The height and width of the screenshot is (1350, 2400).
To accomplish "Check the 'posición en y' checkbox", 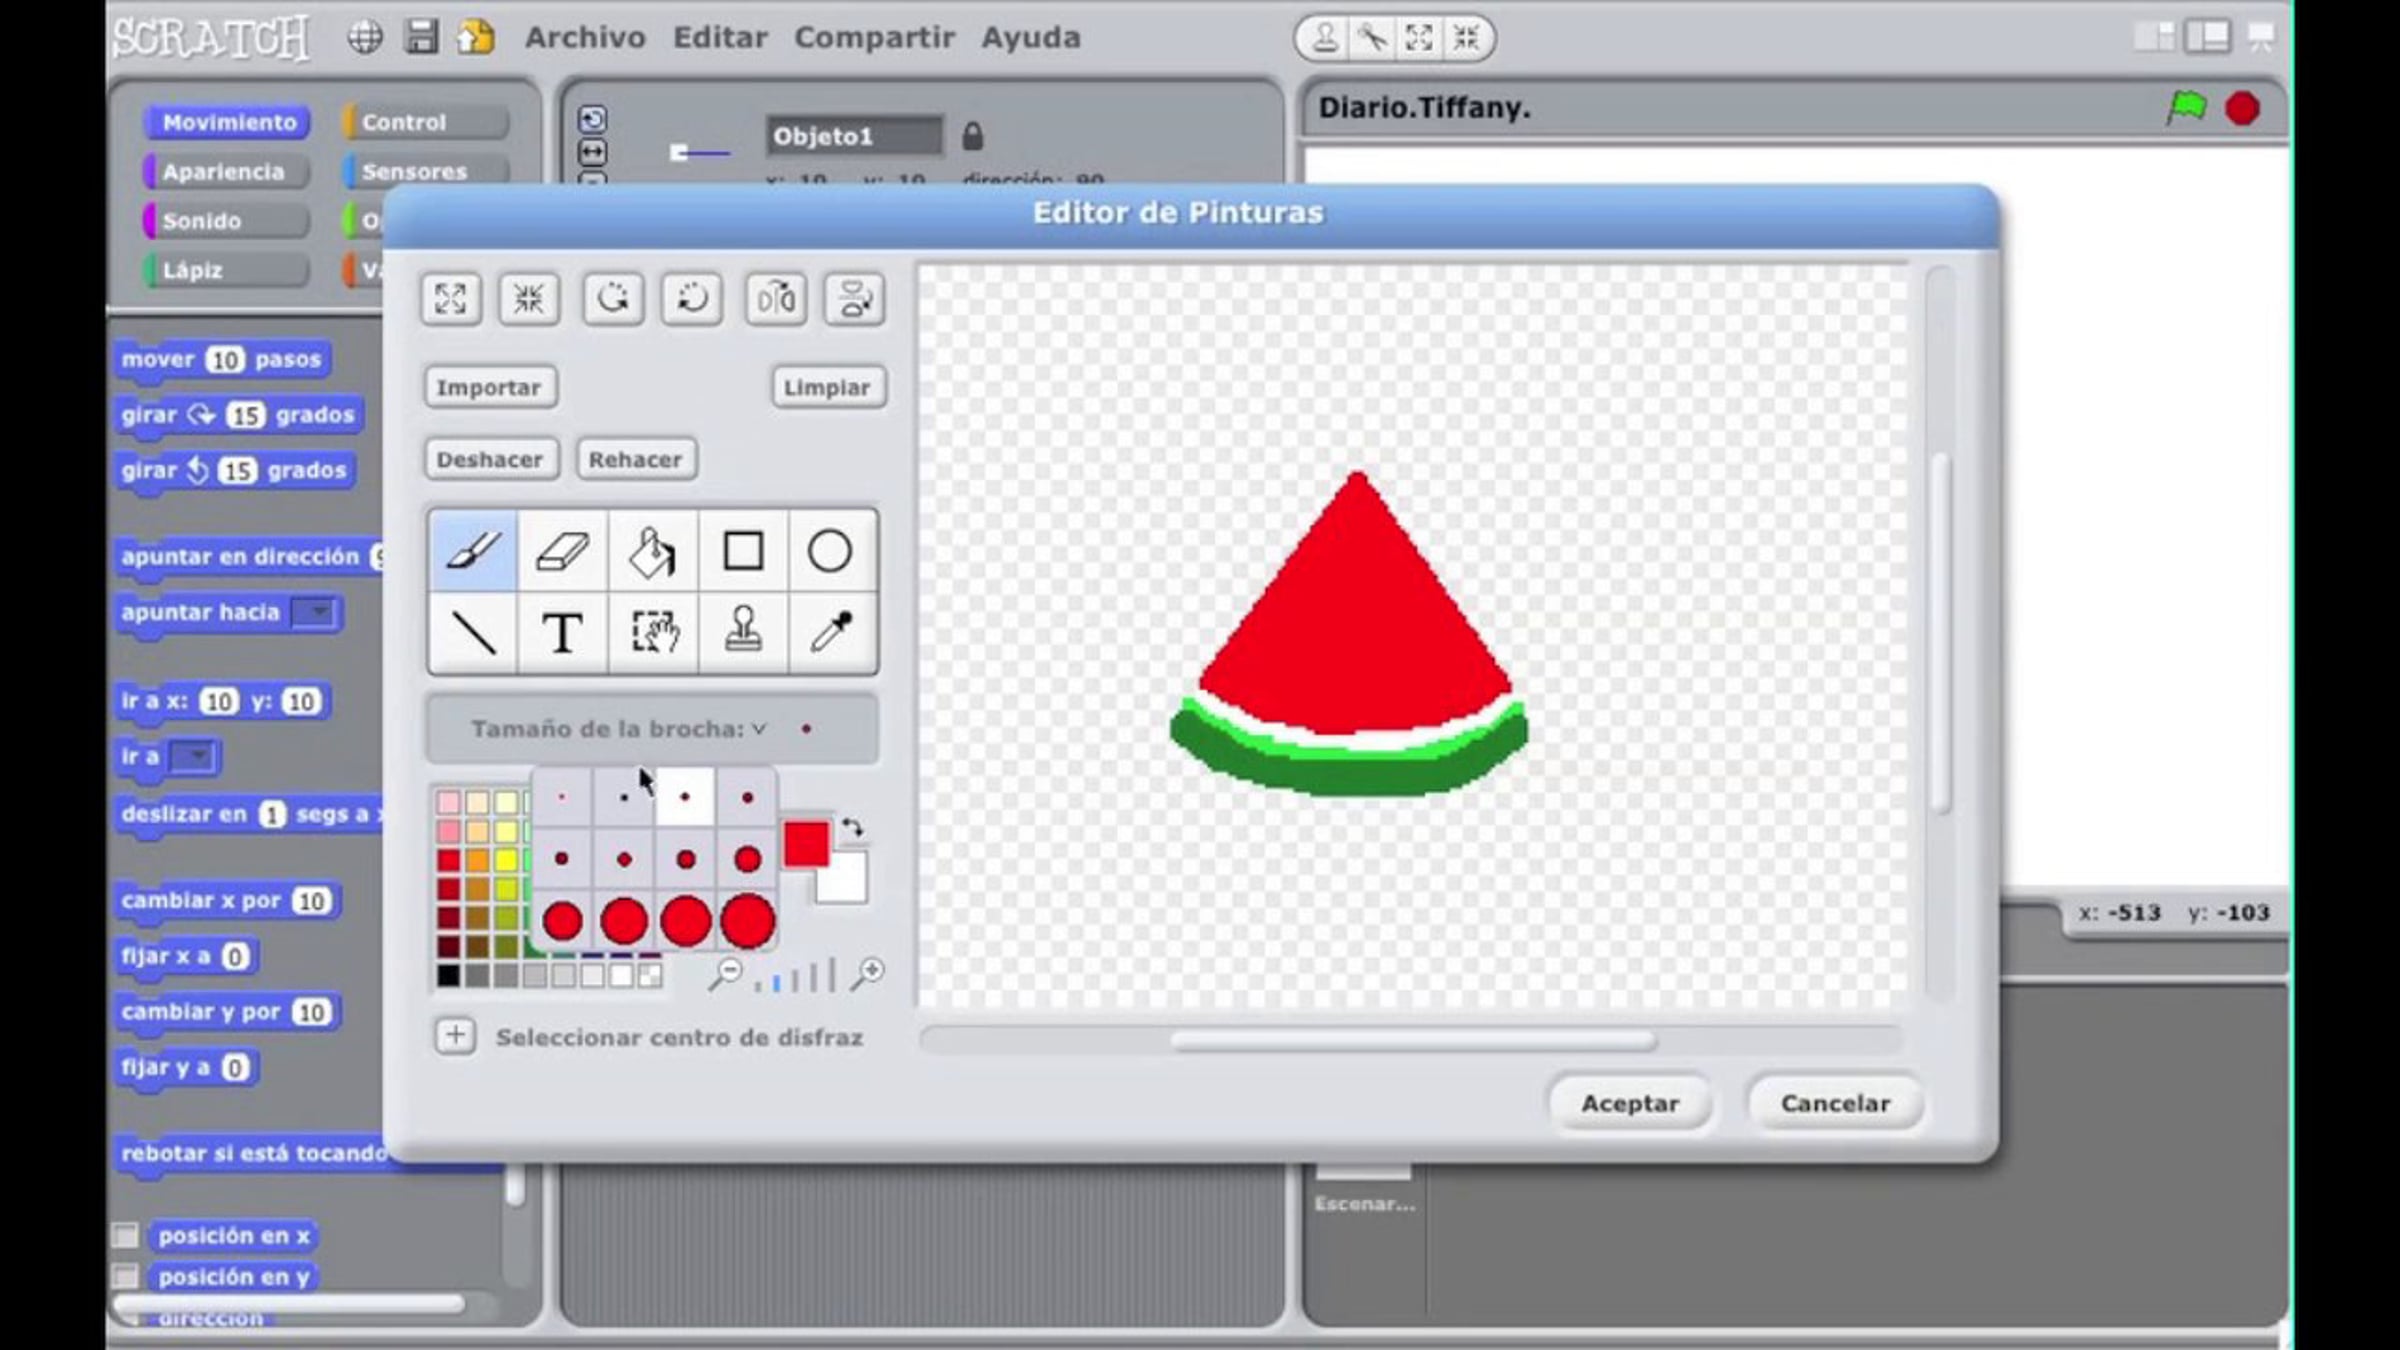I will (126, 1277).
